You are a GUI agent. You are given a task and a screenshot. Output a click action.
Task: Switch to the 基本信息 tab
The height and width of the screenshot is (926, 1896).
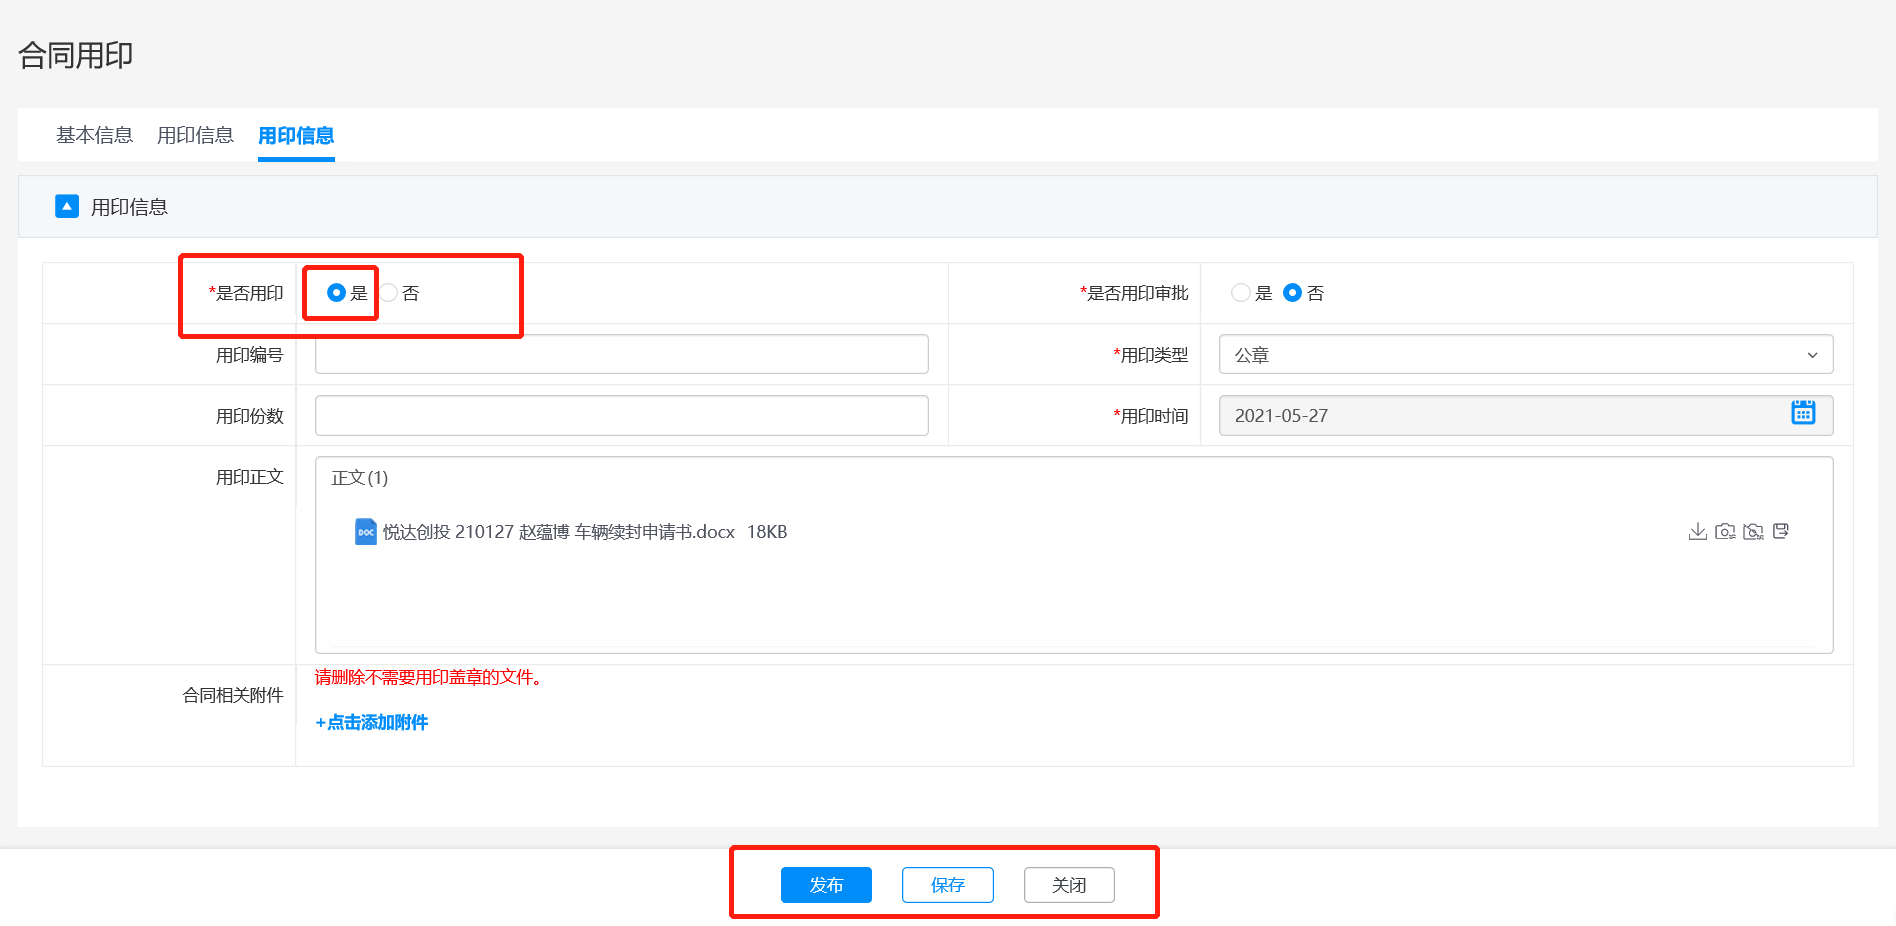94,135
